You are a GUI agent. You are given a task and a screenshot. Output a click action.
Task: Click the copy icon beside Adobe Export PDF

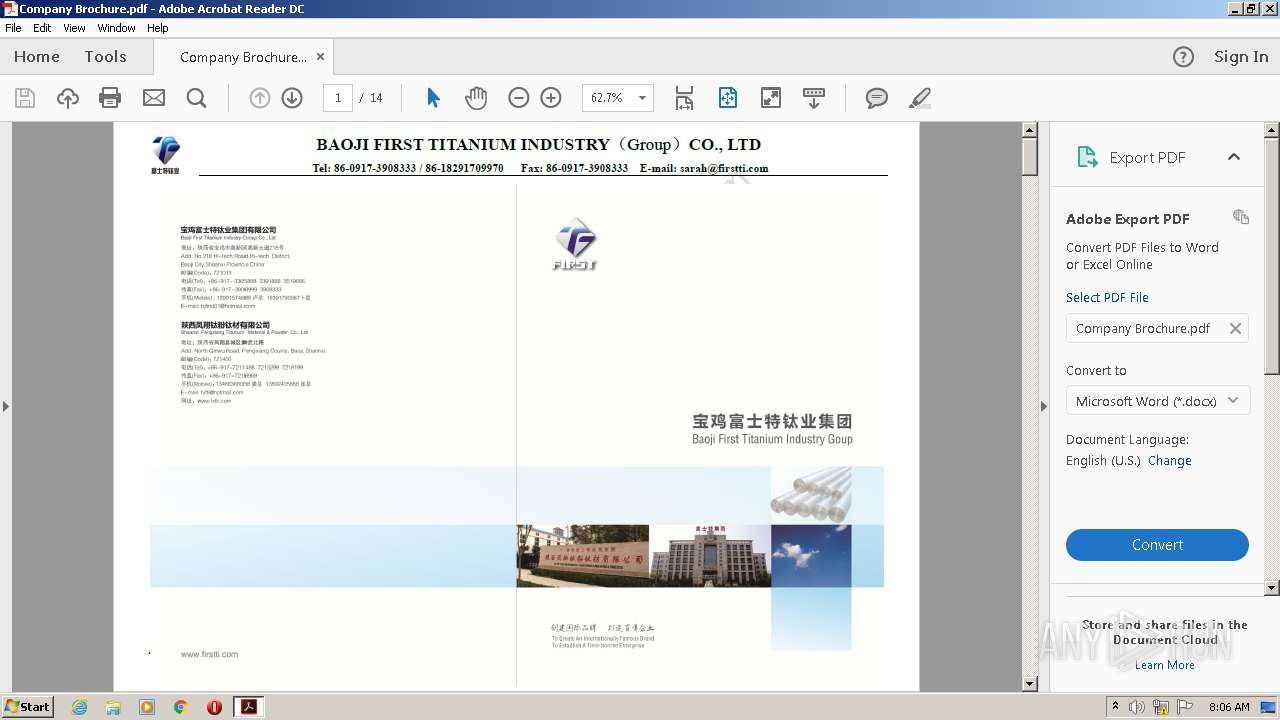(x=1241, y=217)
